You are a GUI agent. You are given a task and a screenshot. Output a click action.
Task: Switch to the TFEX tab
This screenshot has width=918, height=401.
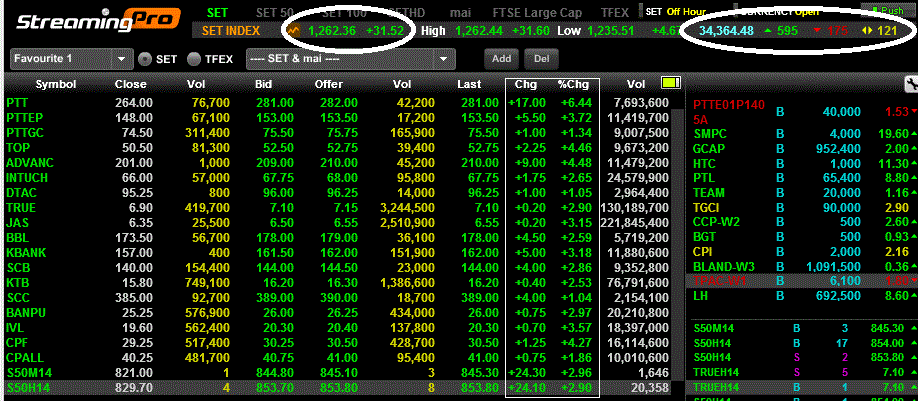(615, 12)
